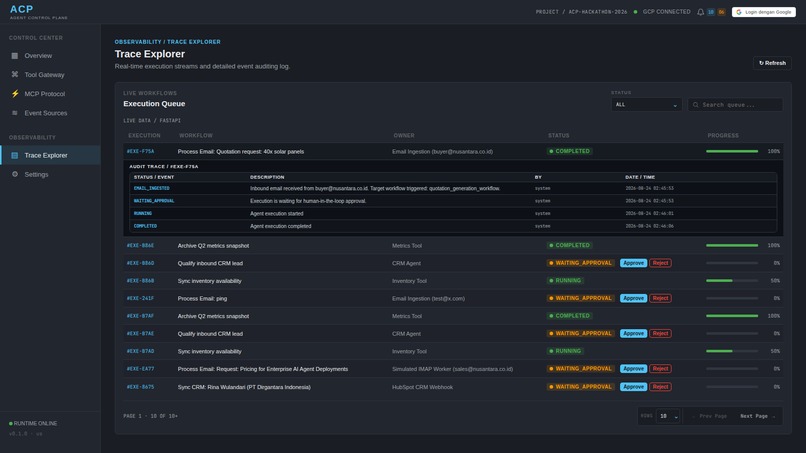The height and width of the screenshot is (453, 806).
Task: Click the MCP Protocol lightning bolt icon
Action: coord(14,94)
